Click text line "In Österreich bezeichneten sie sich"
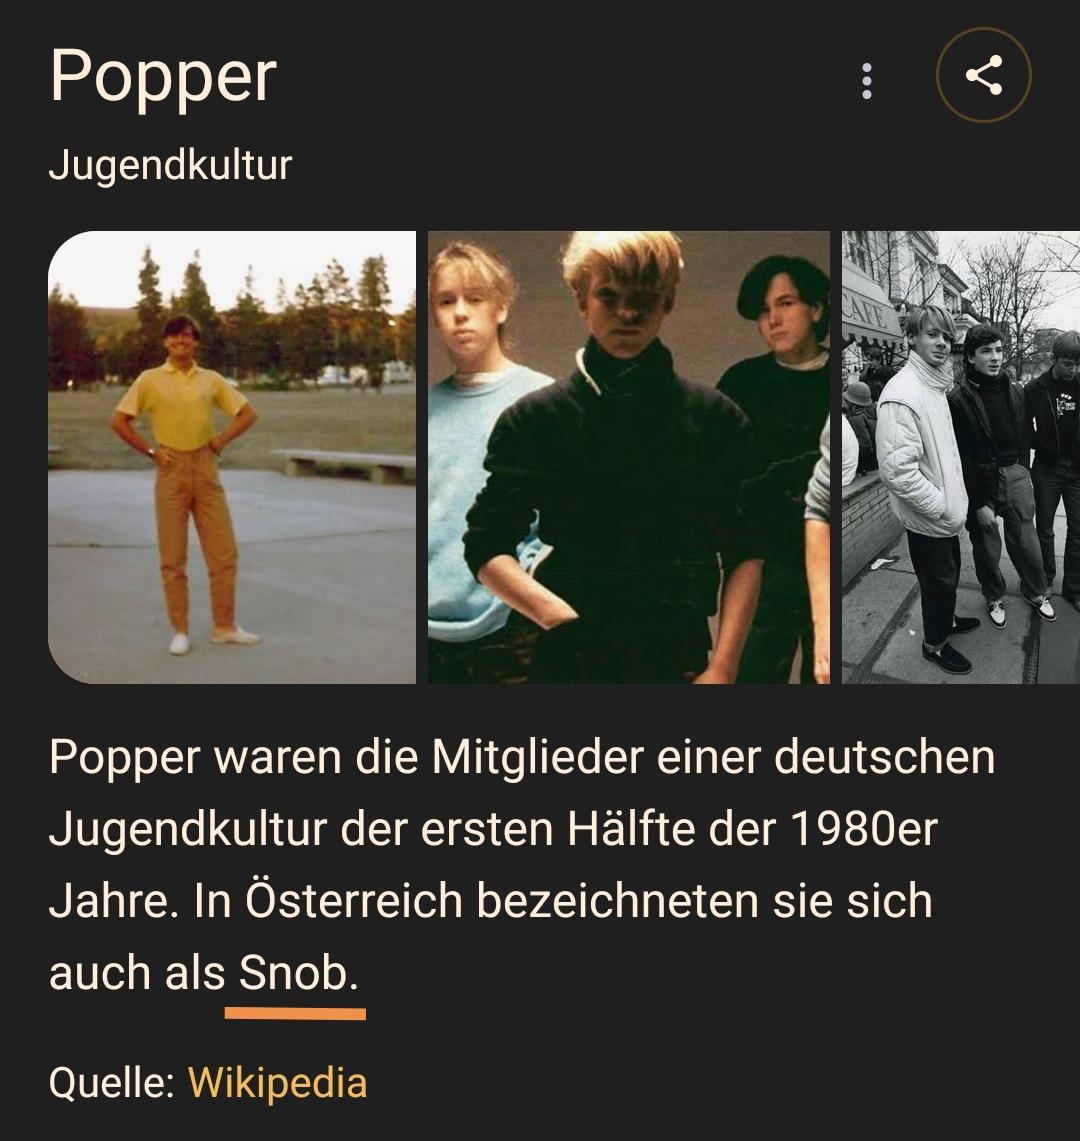1080x1141 pixels. click(563, 900)
